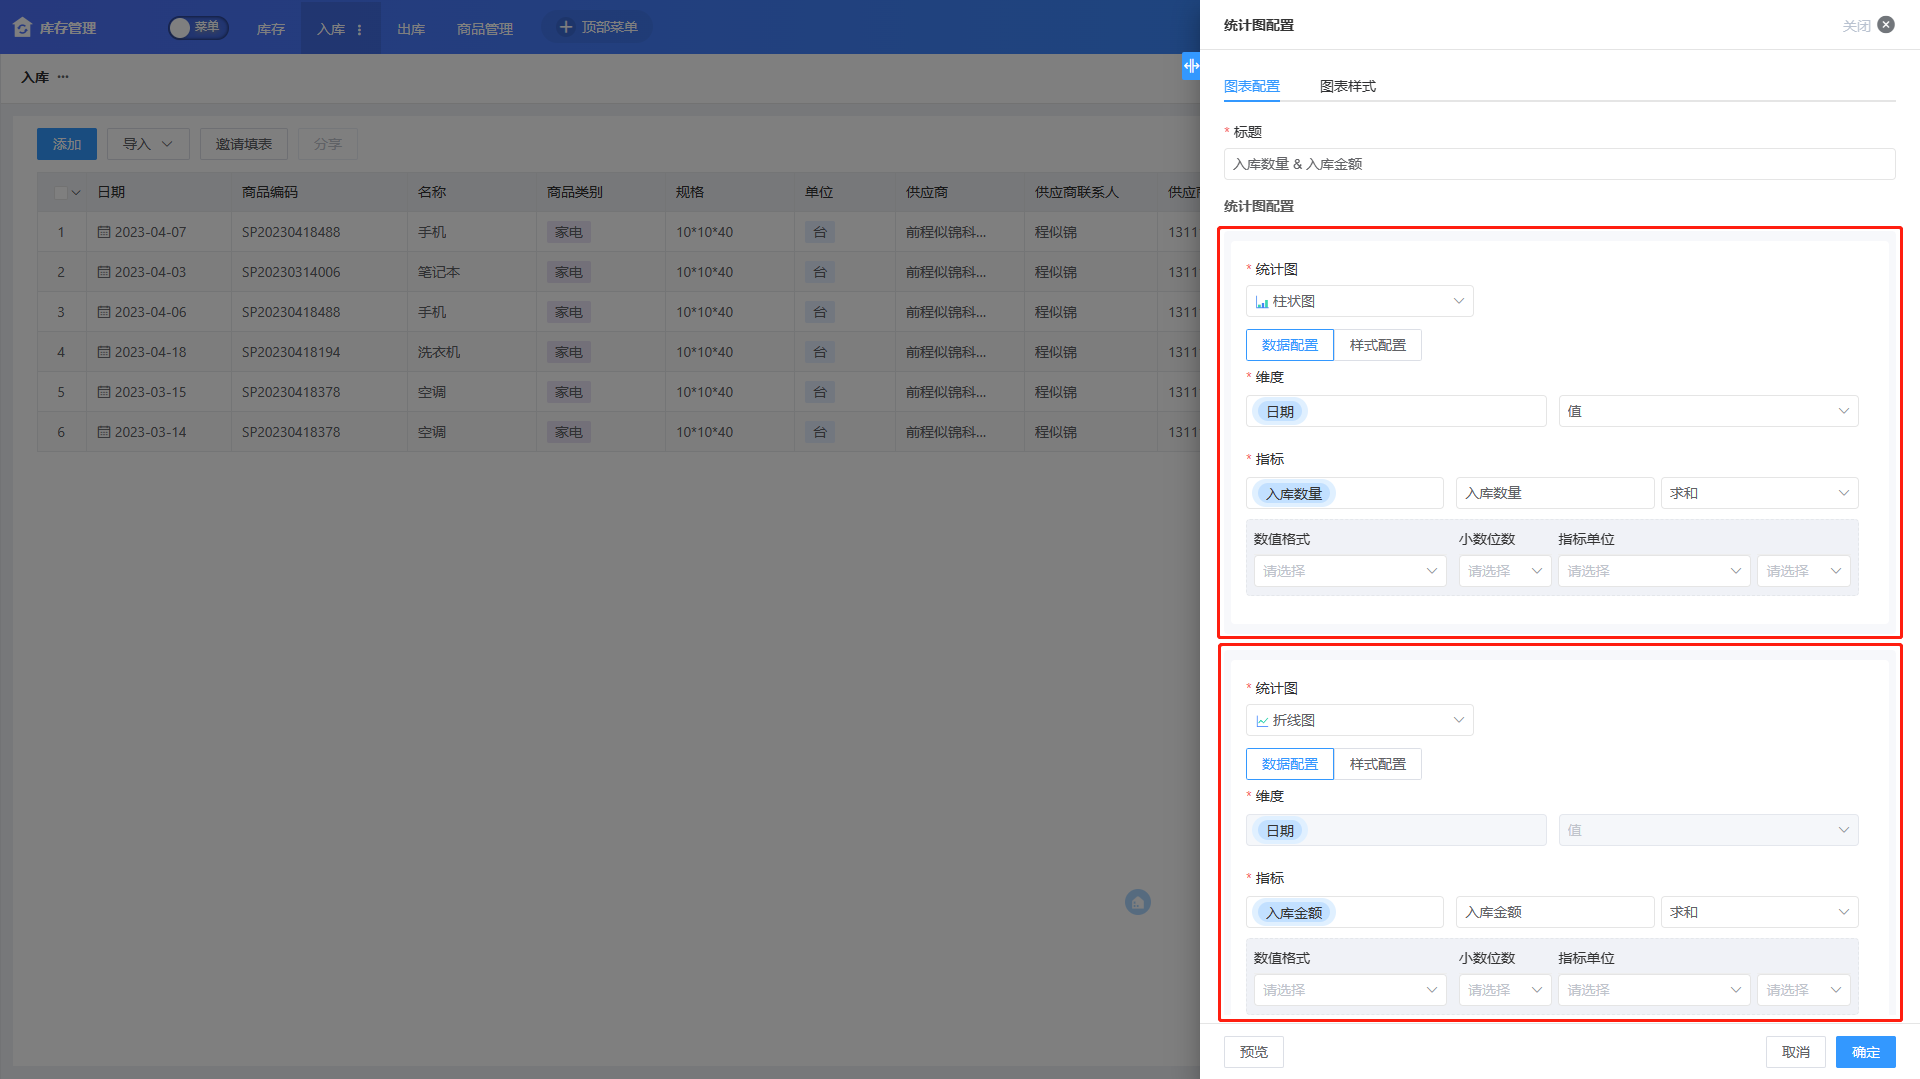Click the calendar icon in row 2023-04-03

[104, 272]
